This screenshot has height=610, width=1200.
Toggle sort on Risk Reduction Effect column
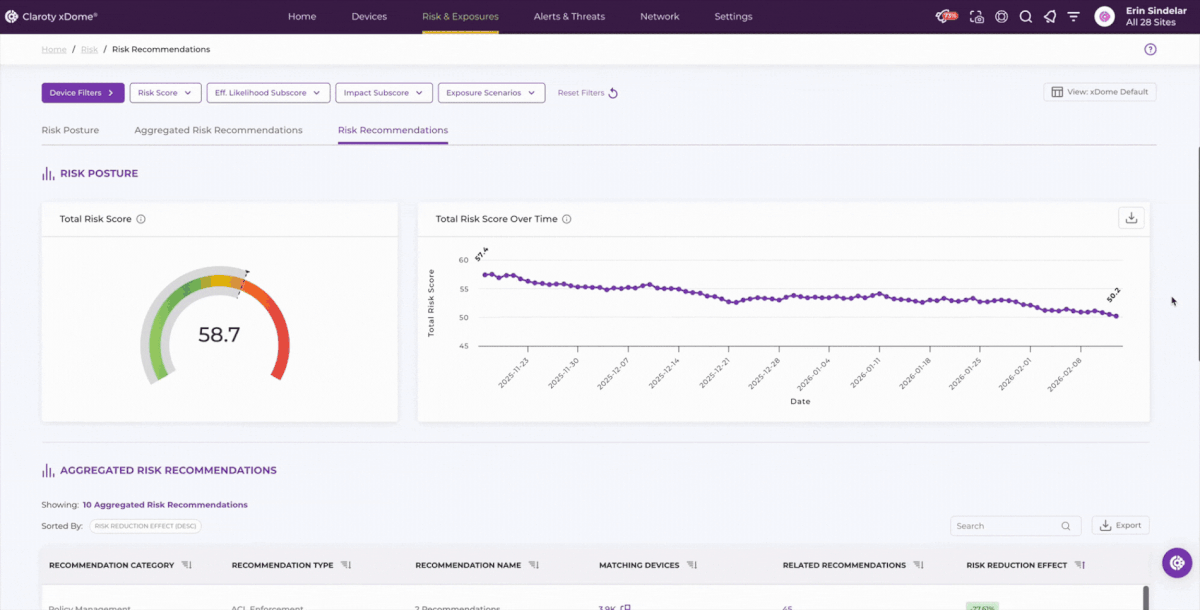coord(1079,565)
